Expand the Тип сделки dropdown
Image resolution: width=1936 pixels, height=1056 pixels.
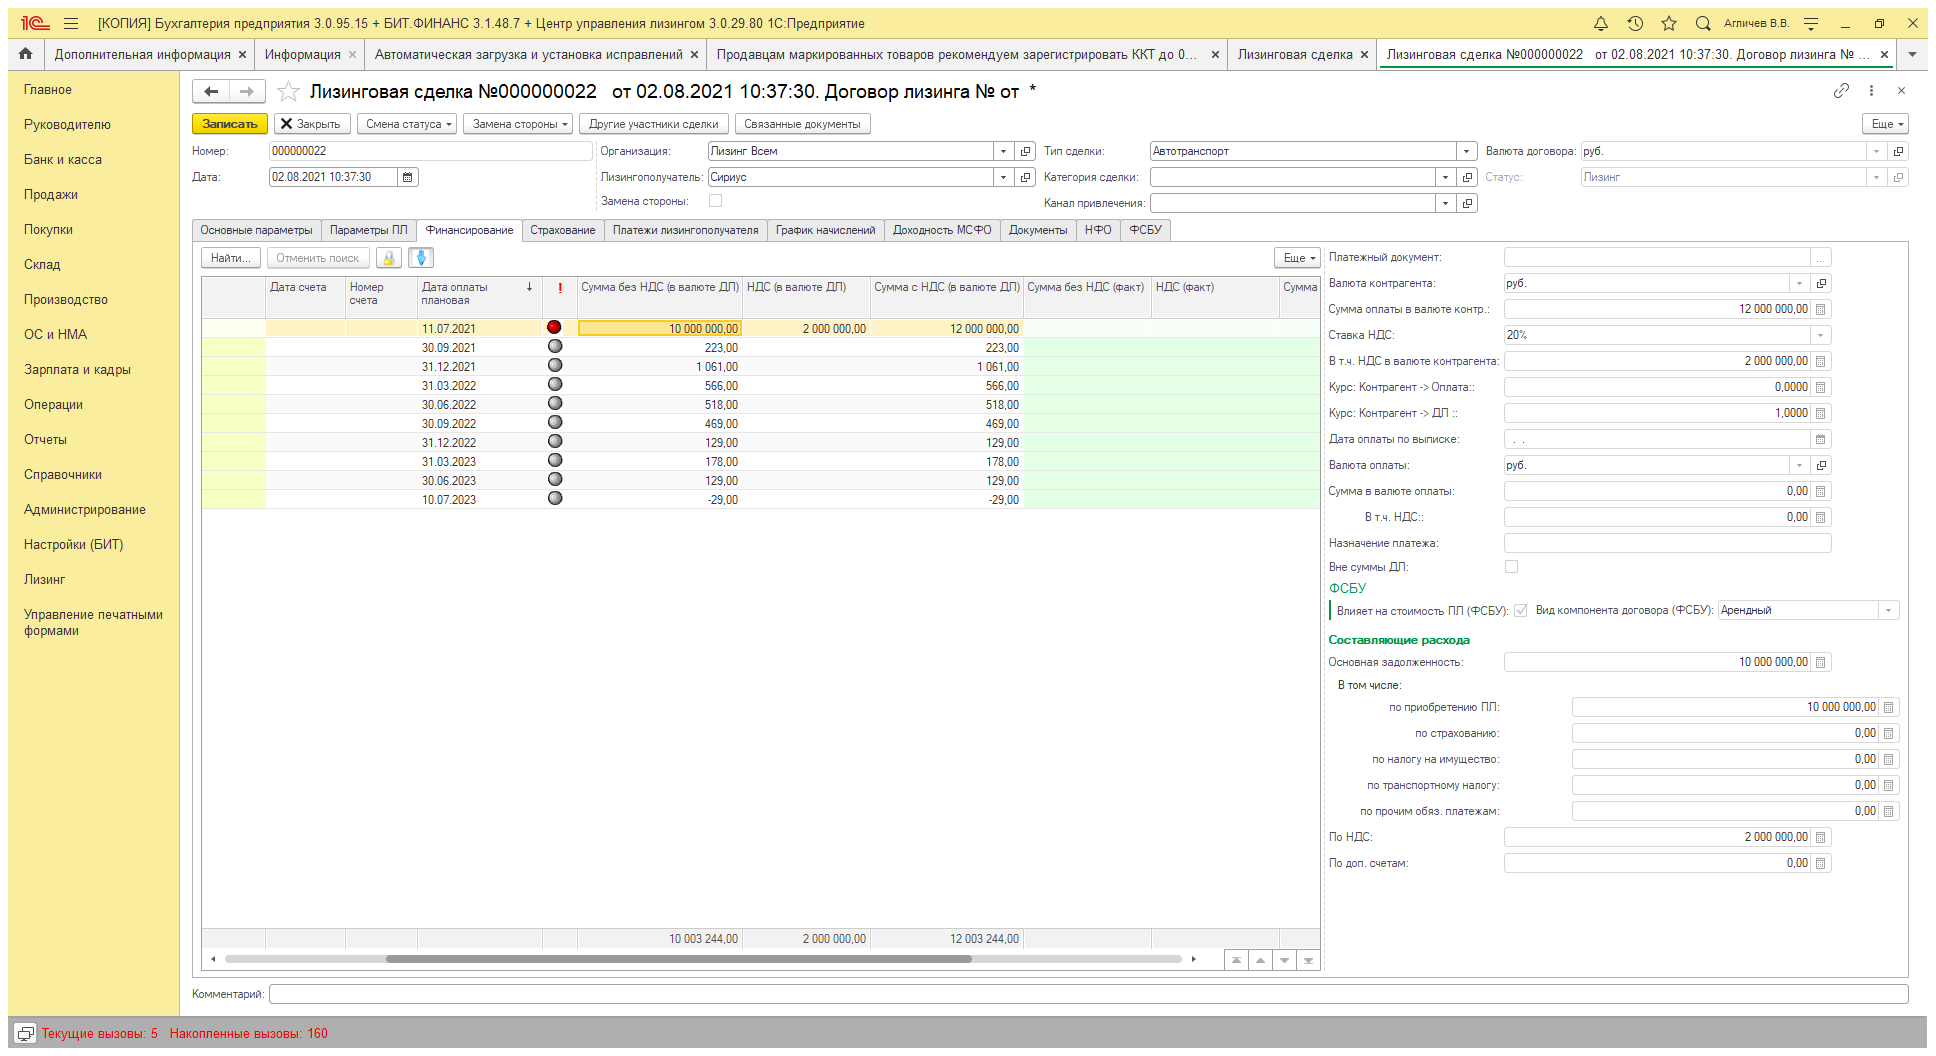(1466, 151)
